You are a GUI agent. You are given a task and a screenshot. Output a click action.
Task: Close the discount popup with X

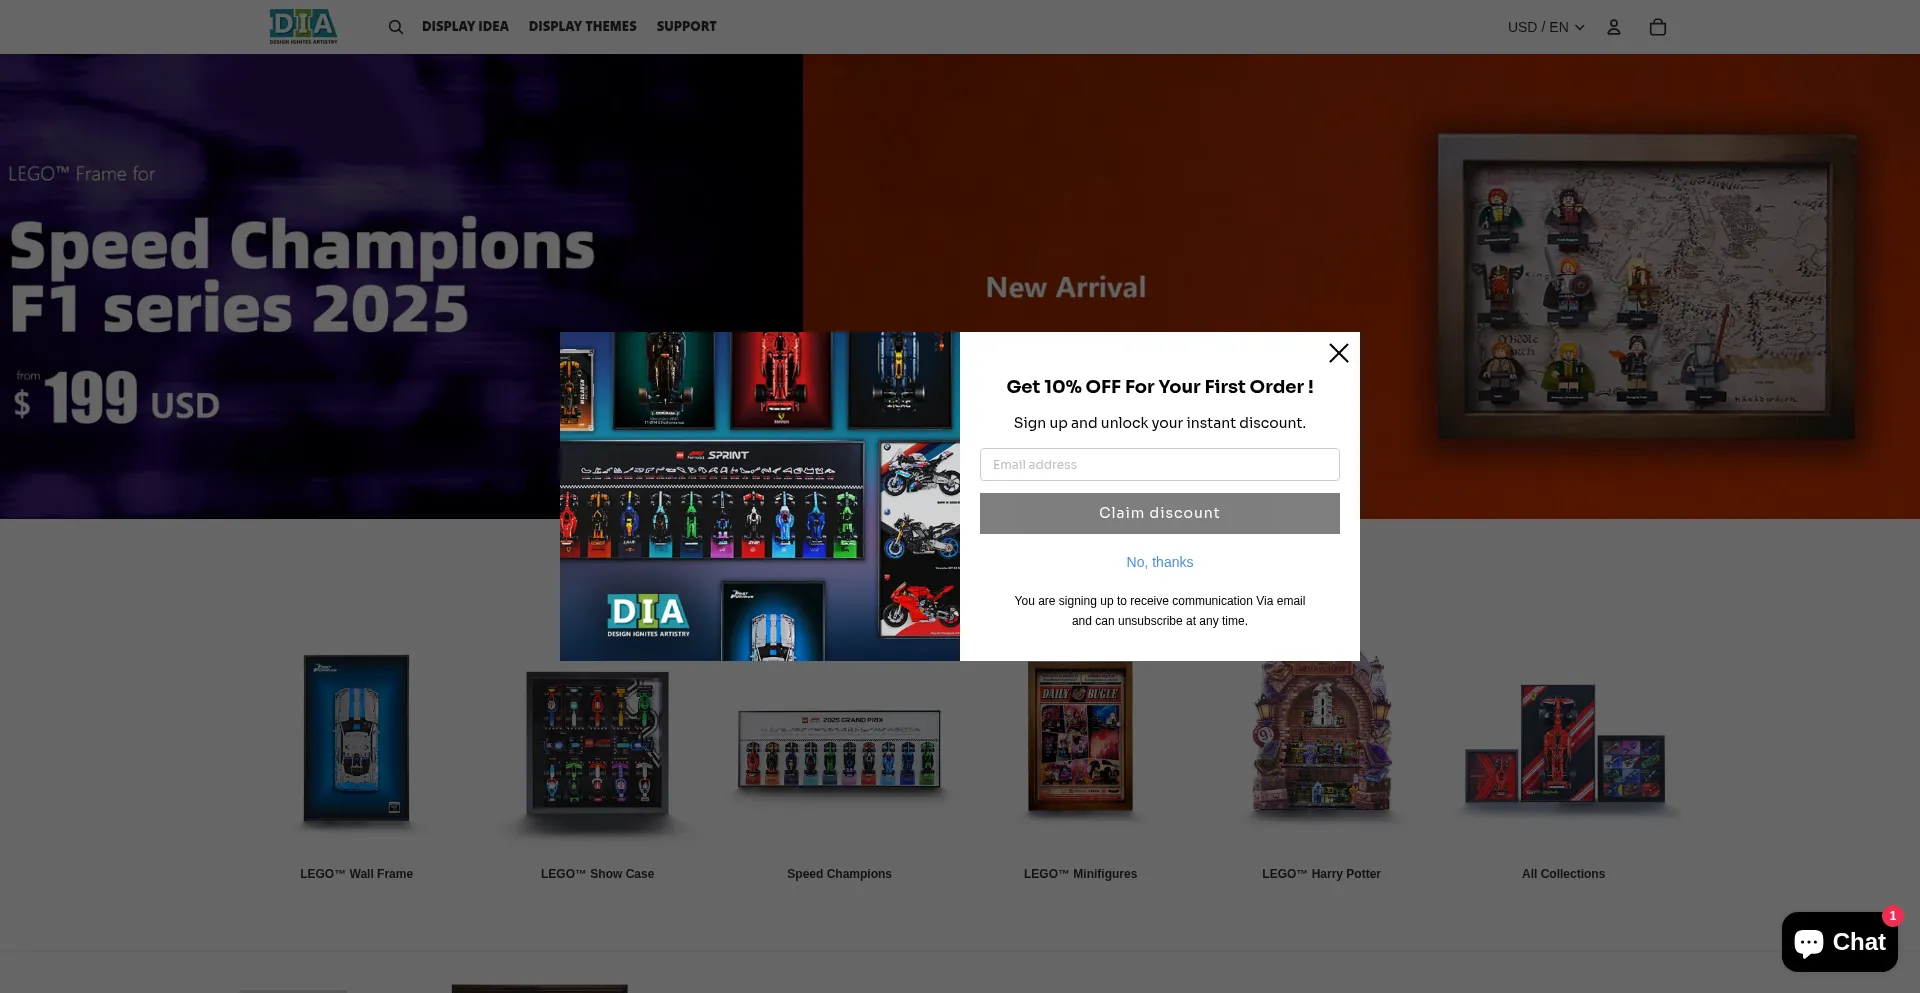coord(1338,353)
